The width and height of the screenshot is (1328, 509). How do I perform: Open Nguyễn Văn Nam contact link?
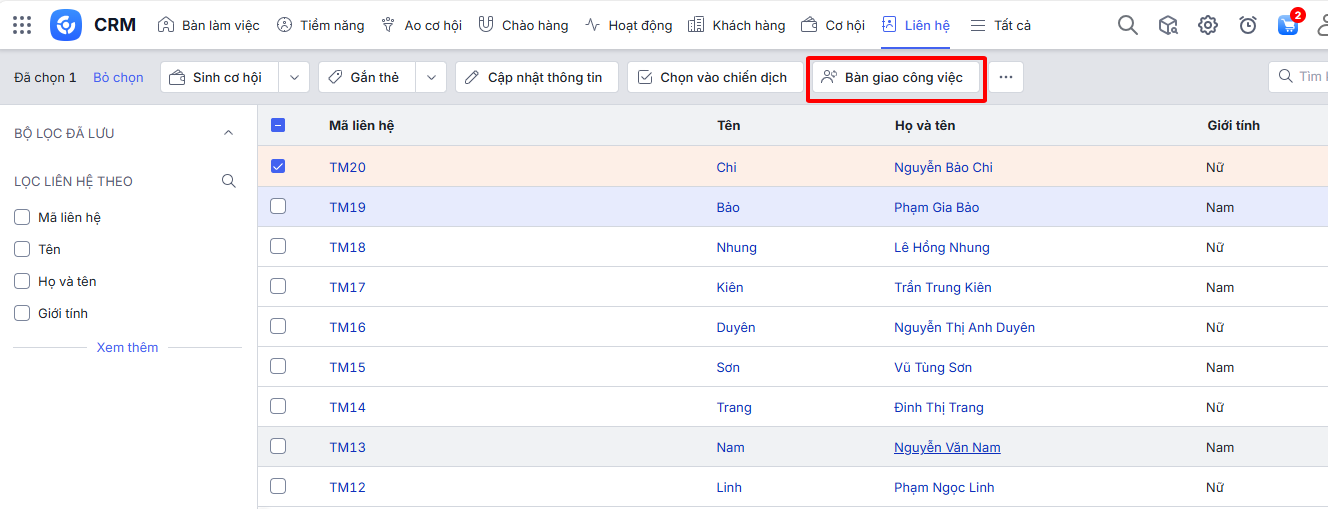(947, 447)
